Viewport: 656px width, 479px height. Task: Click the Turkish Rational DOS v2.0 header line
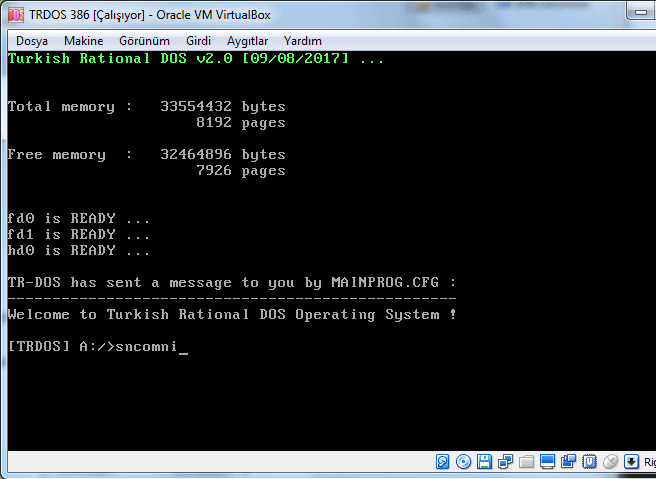click(x=196, y=58)
